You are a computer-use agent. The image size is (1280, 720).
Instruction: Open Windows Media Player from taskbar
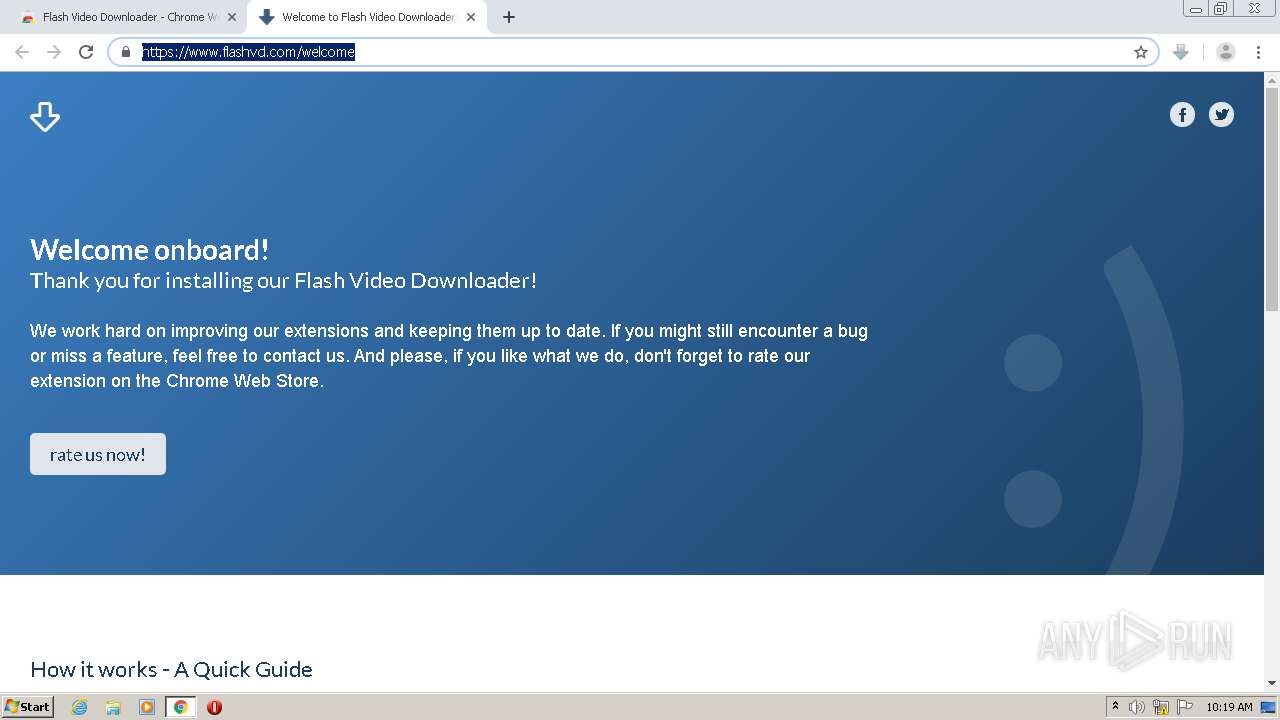click(147, 707)
